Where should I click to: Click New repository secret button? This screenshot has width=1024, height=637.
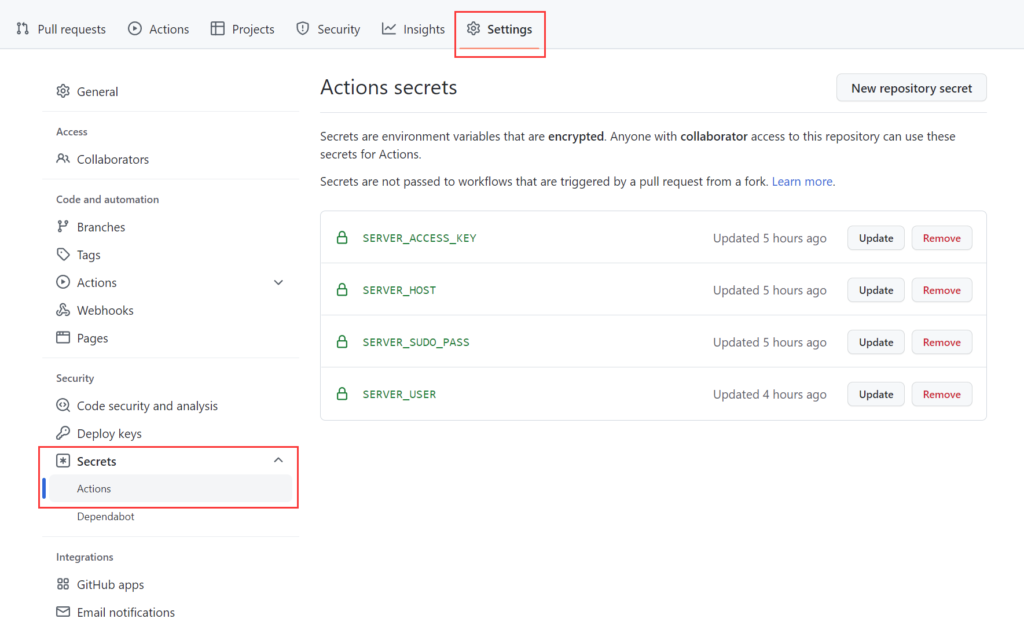pos(911,88)
